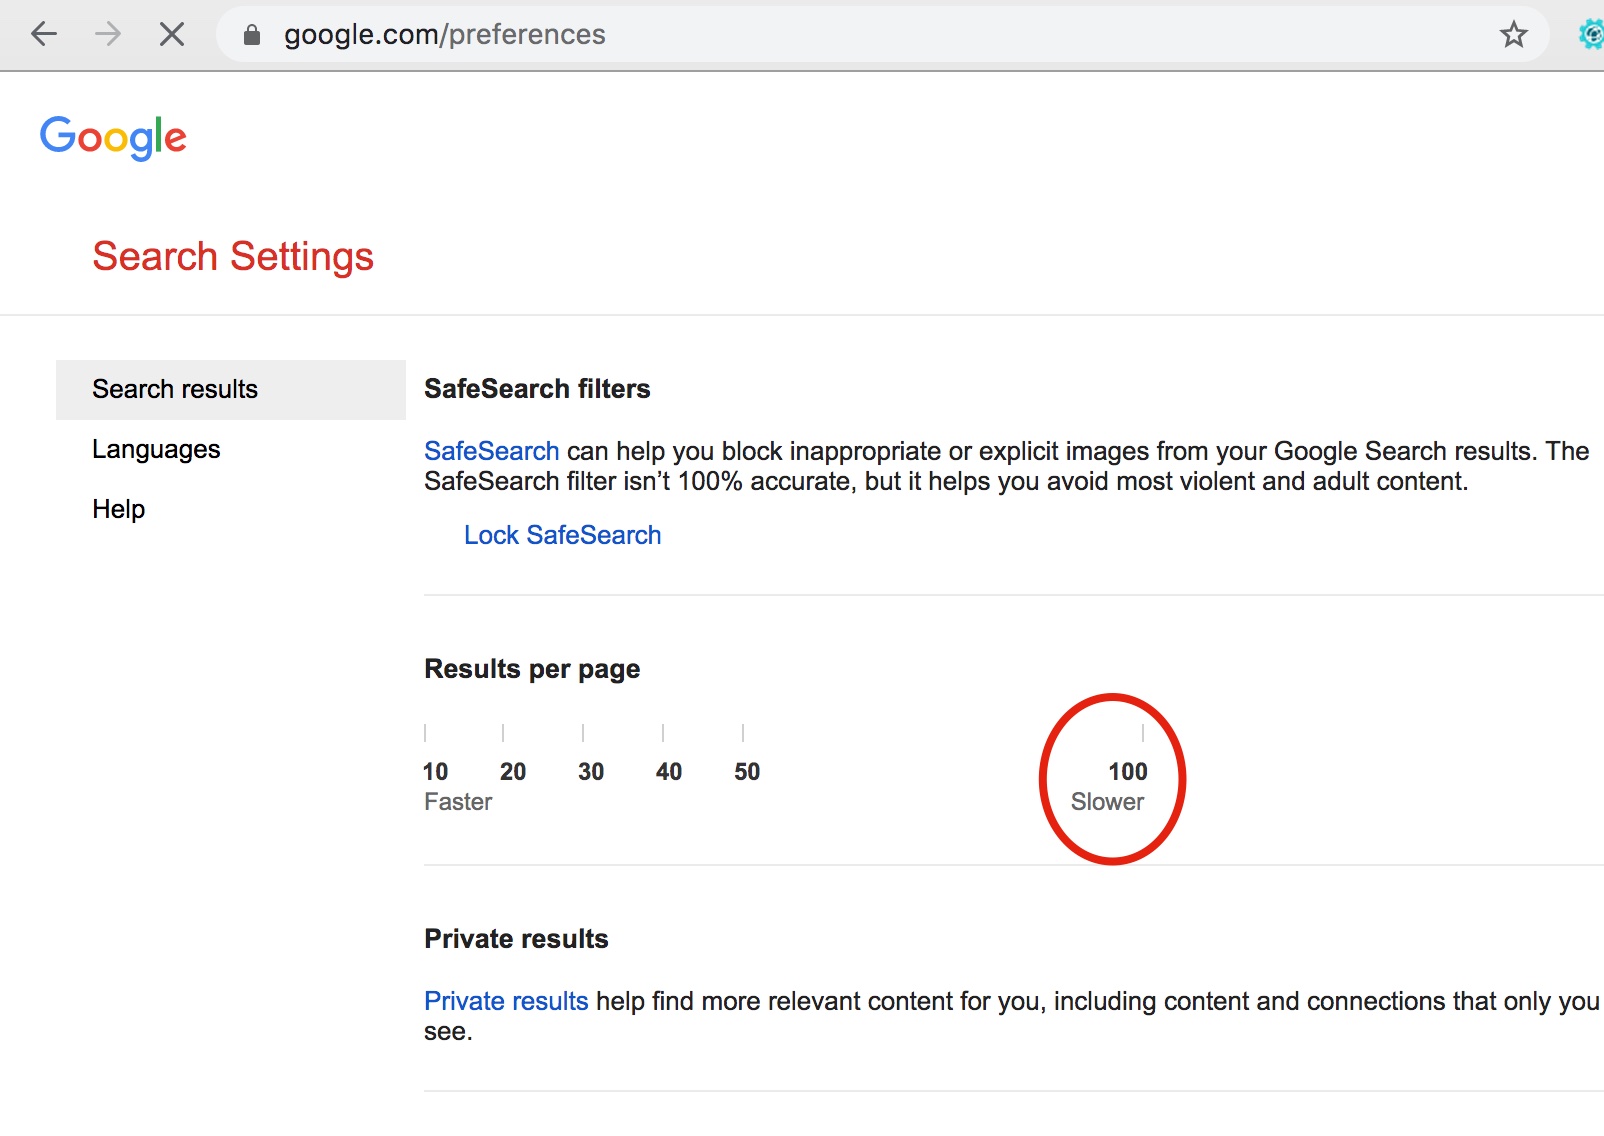Open the SafeSearch info link
This screenshot has height=1136, width=1604.
[x=491, y=451]
